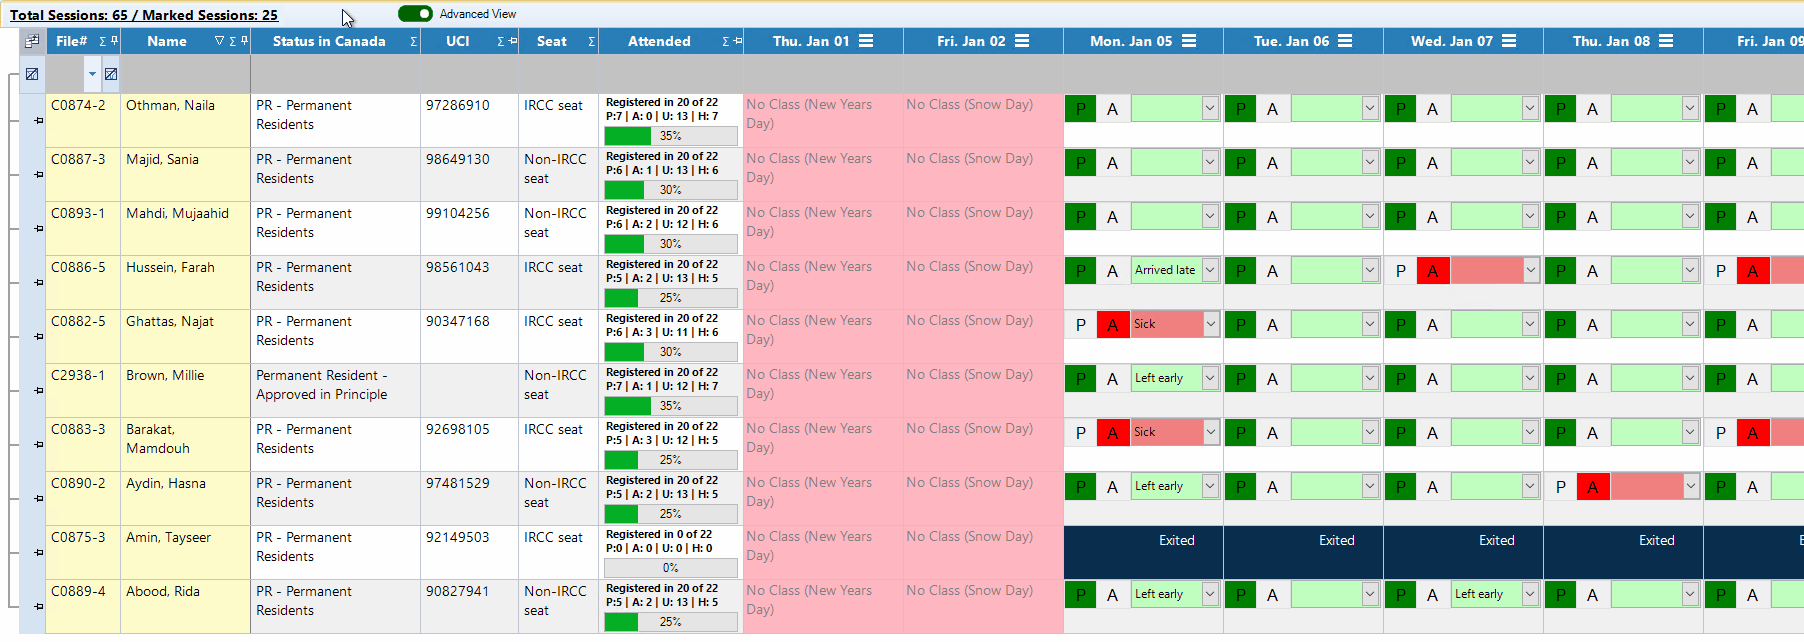Click Othman, Naila's 35% attendance progress bar
1804x642 pixels.
click(670, 136)
